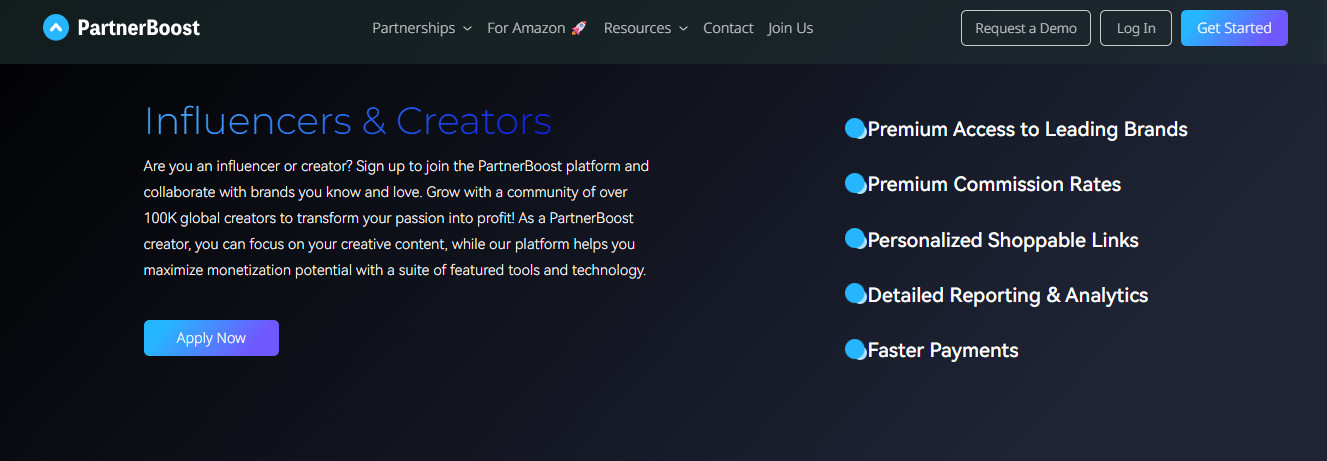The width and height of the screenshot is (1327, 461).
Task: Click the PartnerBoost brand name text
Action: pos(138,28)
